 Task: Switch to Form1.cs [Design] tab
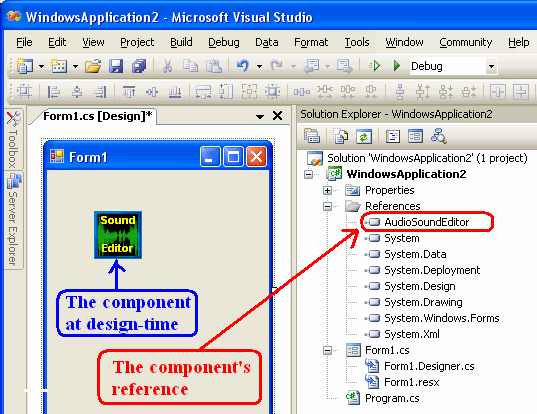coord(97,116)
